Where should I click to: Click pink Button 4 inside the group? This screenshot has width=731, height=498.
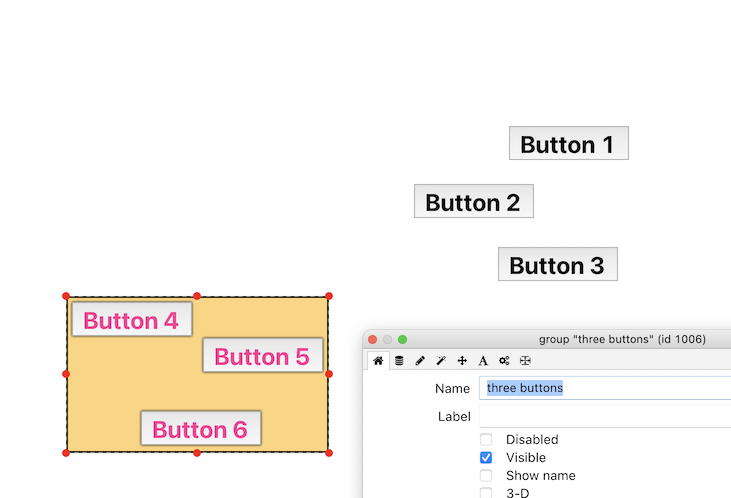point(131,320)
